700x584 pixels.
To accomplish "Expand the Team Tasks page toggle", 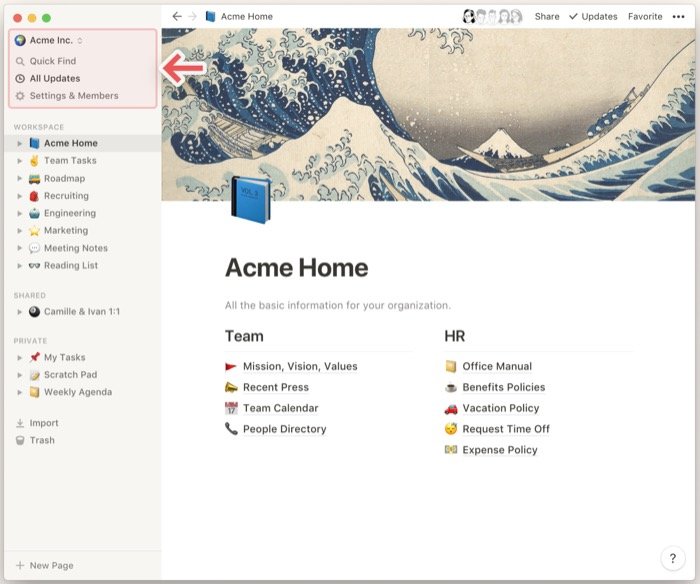I will tap(19, 161).
